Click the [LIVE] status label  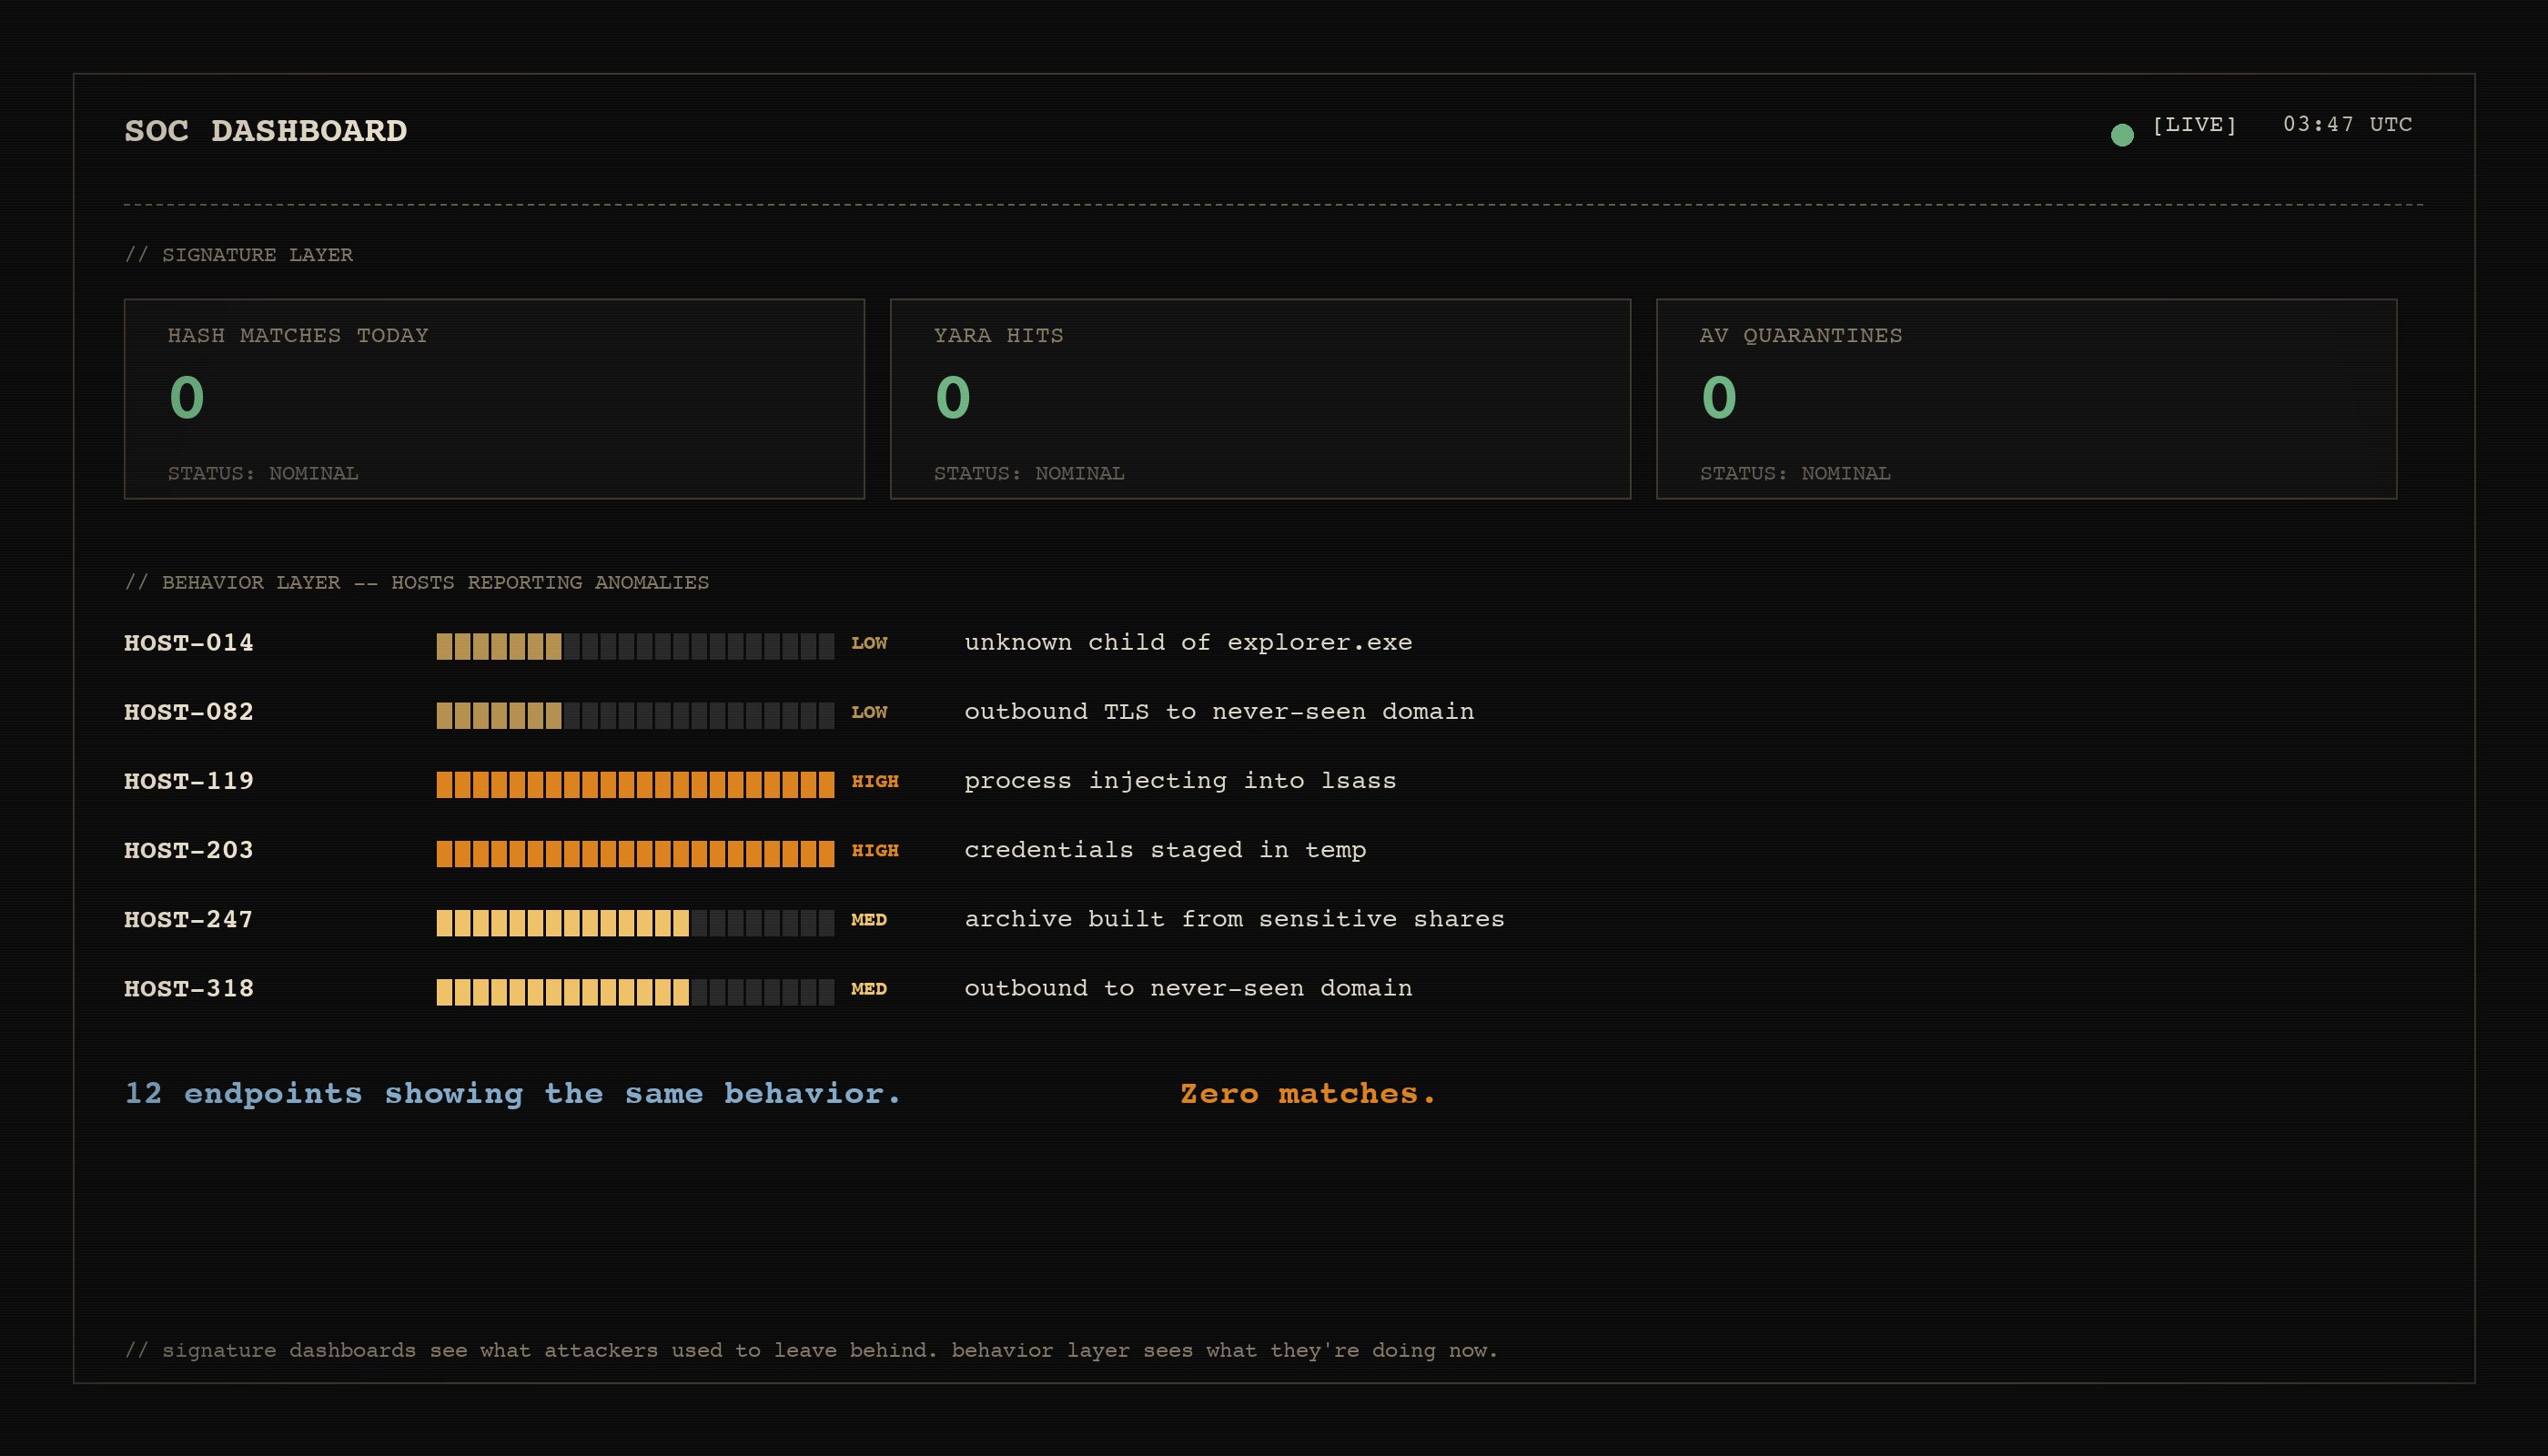[x=2194, y=125]
